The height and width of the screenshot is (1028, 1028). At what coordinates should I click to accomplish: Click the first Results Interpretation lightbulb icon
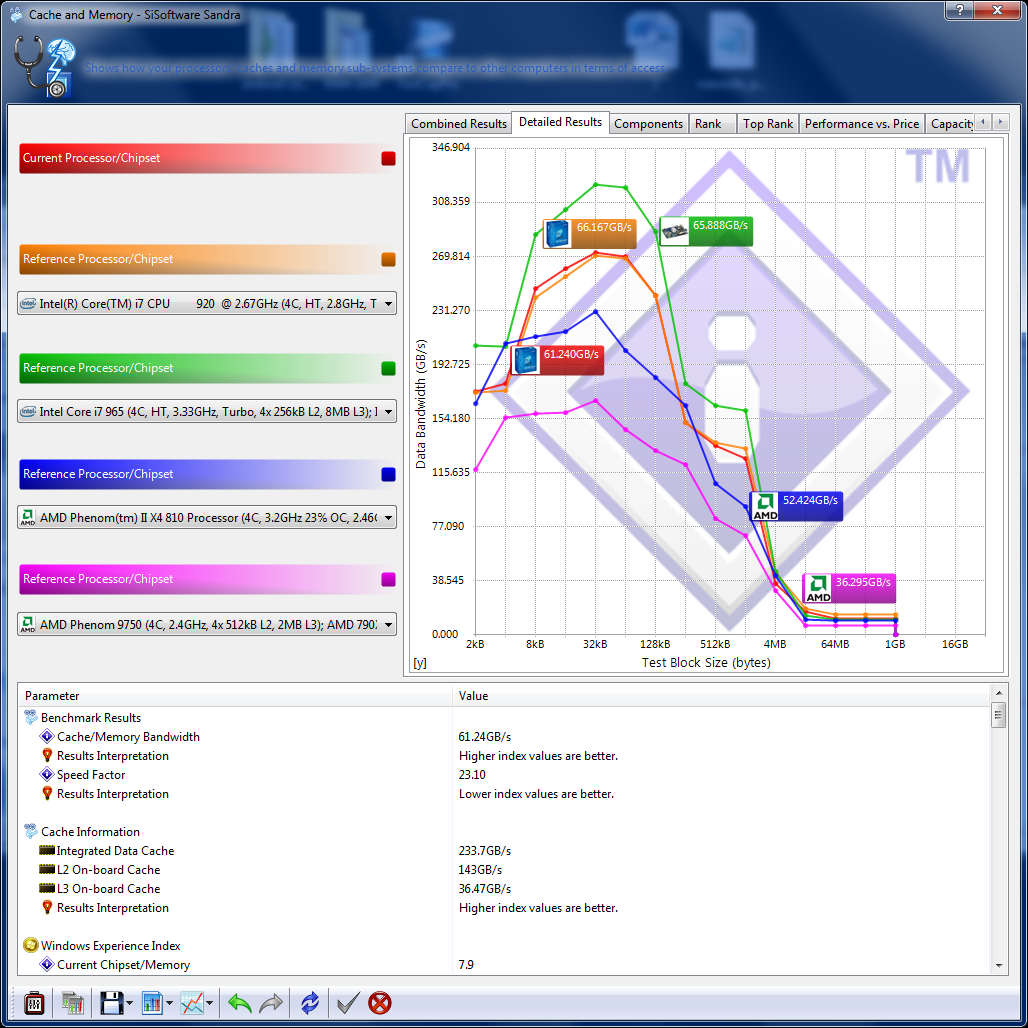click(47, 755)
